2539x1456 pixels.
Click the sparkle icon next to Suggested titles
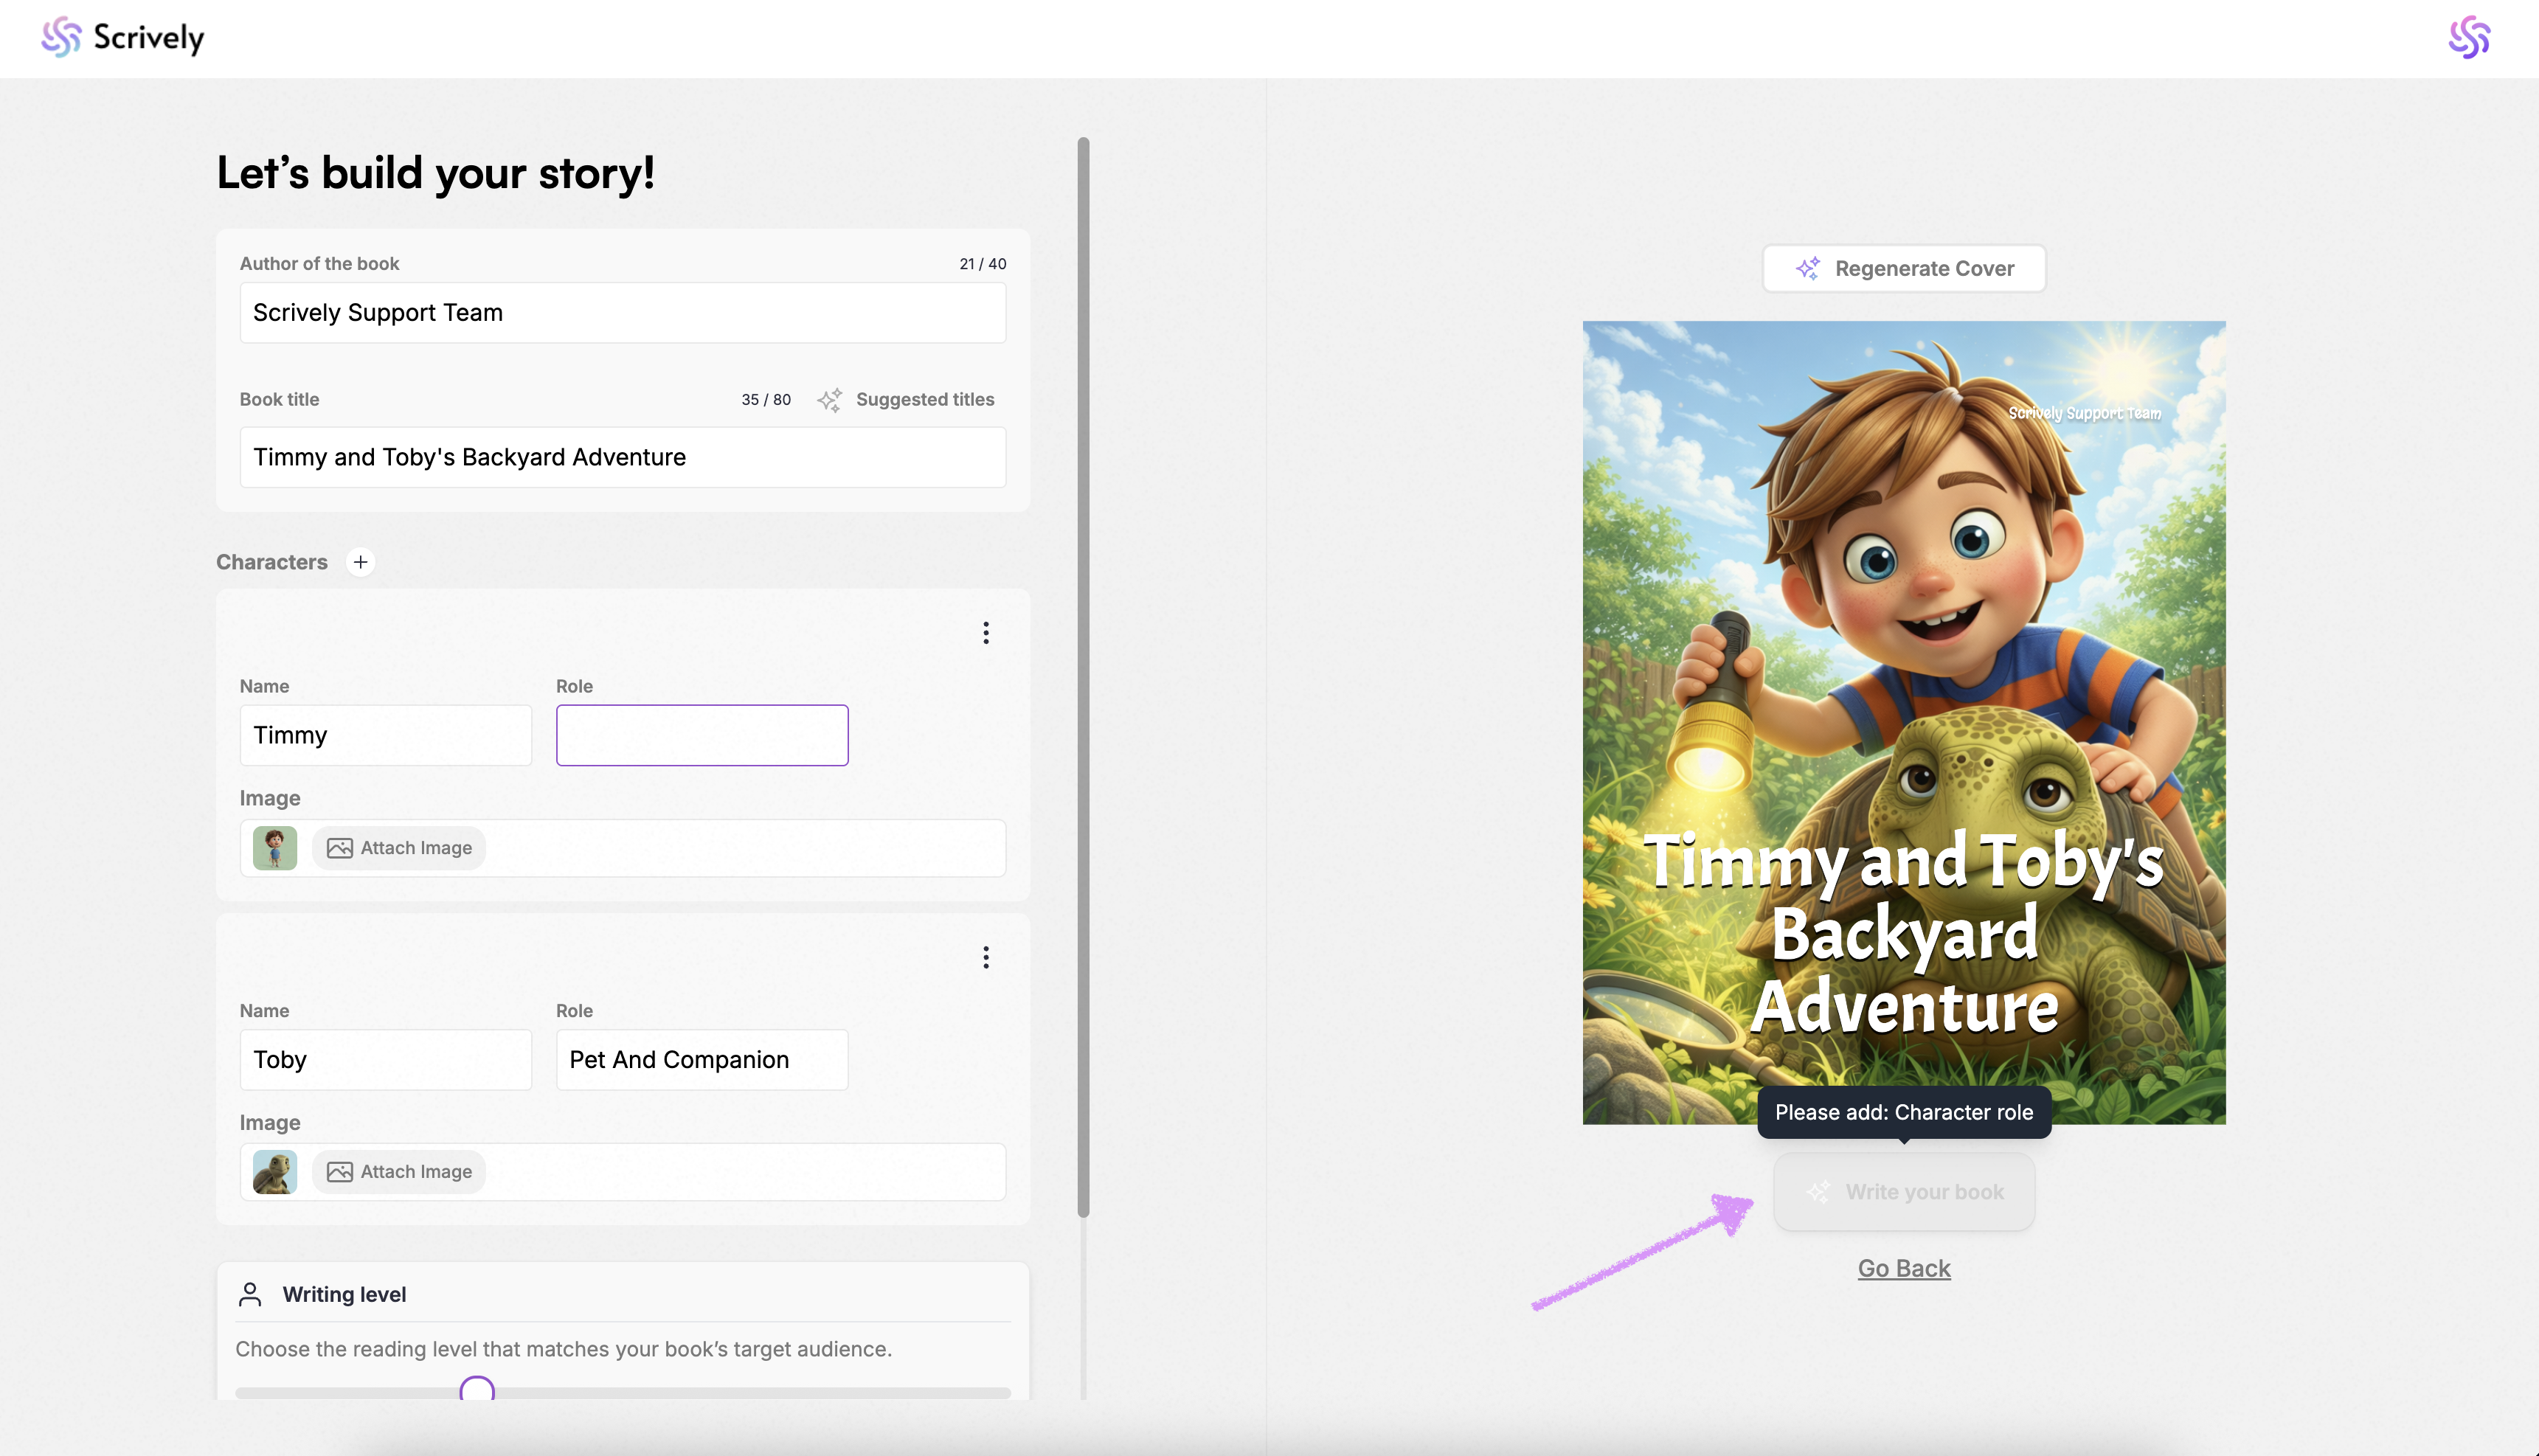829,400
